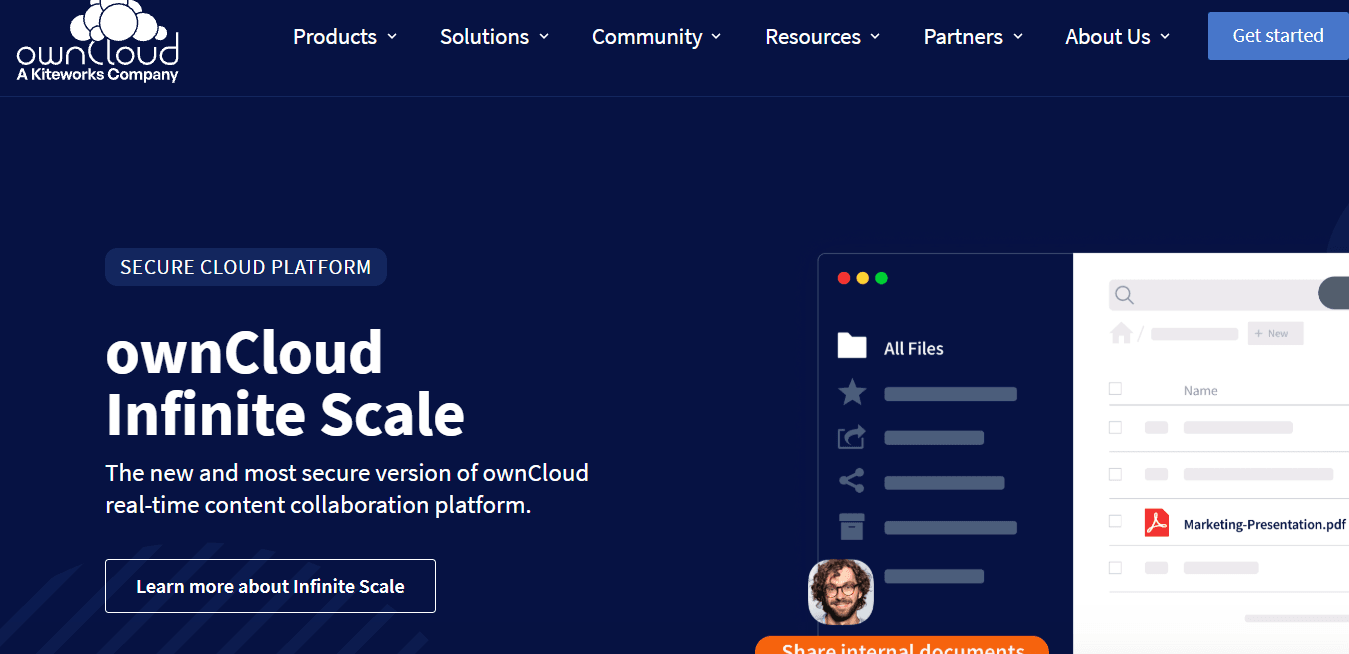Click the red window dot
Screen dimensions: 1349x654
coord(844,278)
